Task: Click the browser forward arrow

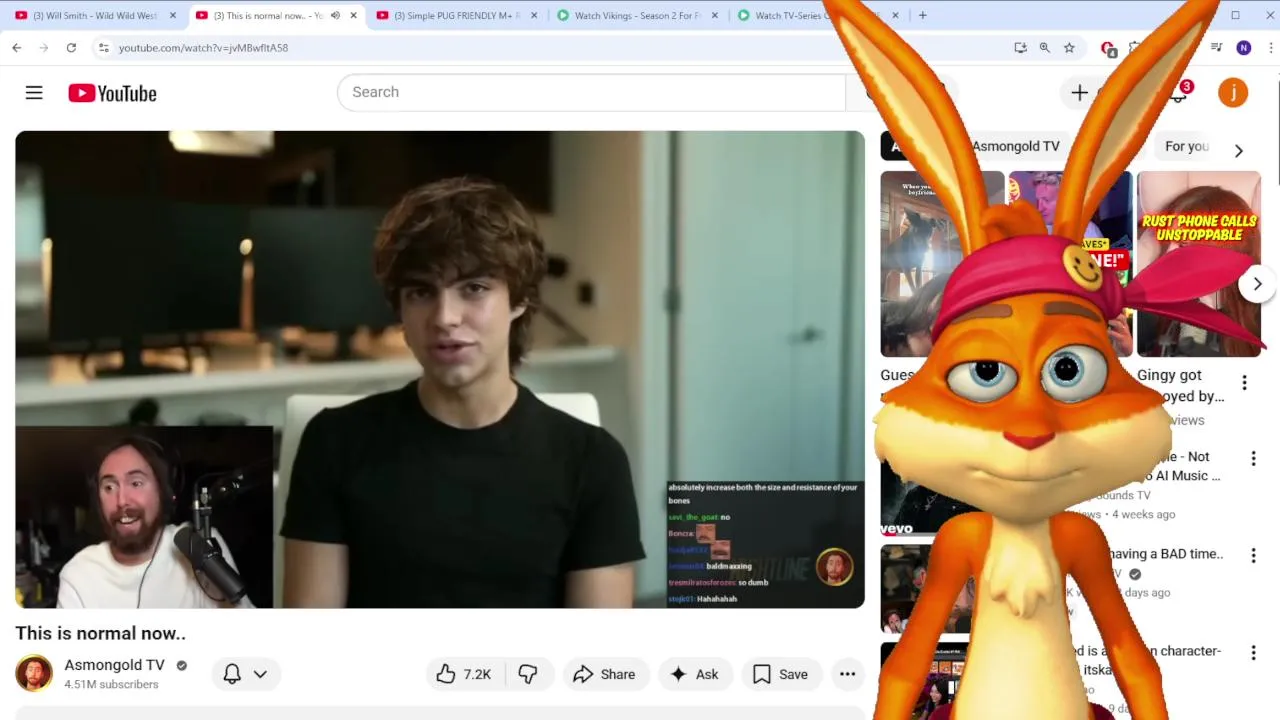Action: [44, 47]
